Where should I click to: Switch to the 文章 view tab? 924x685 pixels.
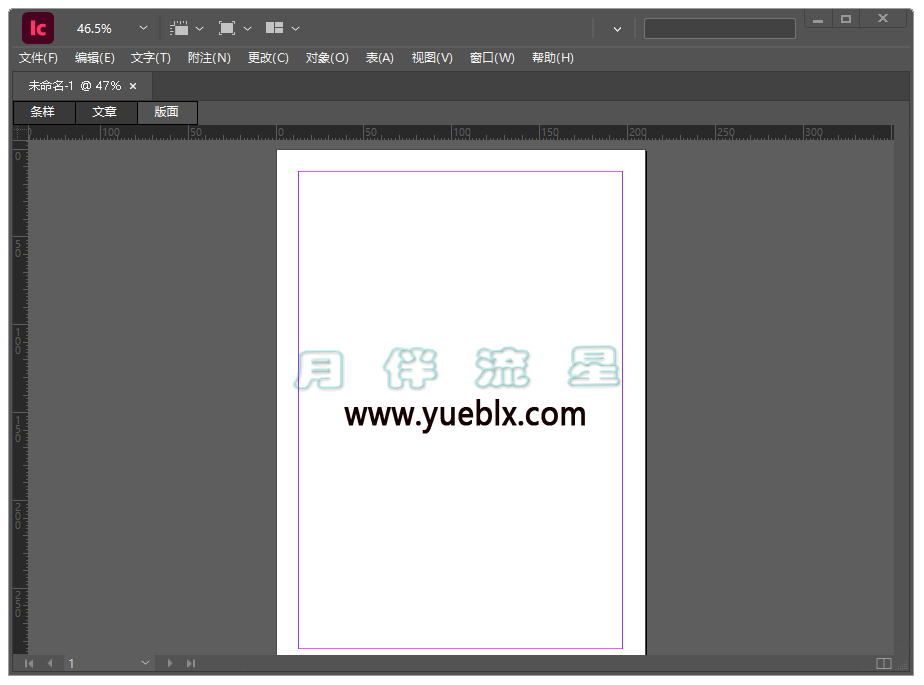tap(105, 112)
